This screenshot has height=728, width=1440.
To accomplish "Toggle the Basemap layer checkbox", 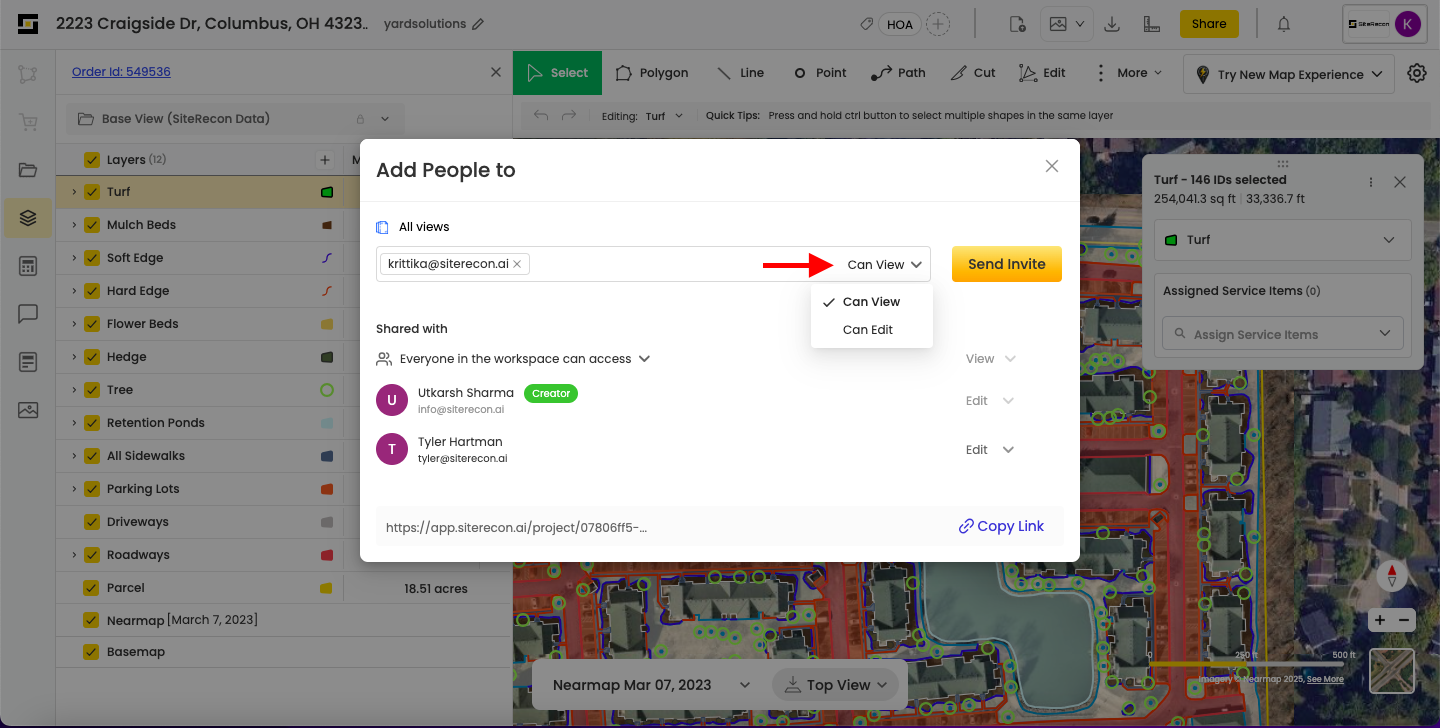I will pos(92,652).
